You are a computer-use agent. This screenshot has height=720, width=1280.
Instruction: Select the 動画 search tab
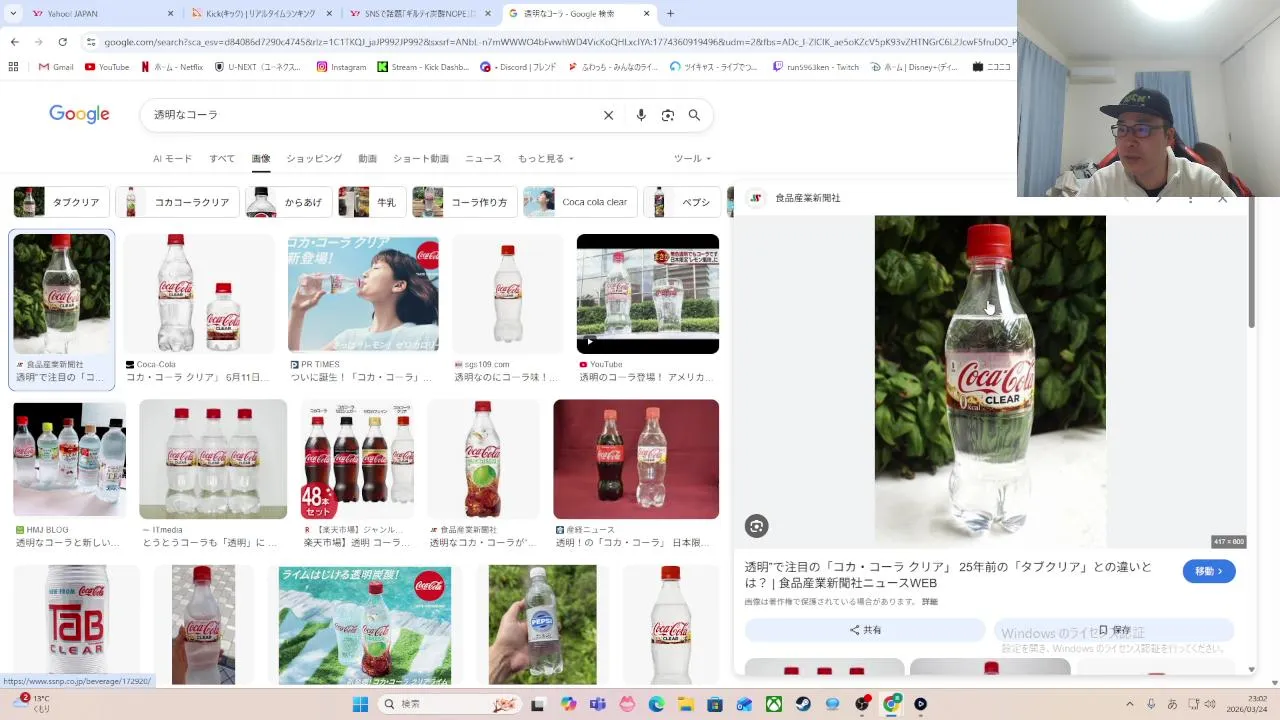coord(367,159)
